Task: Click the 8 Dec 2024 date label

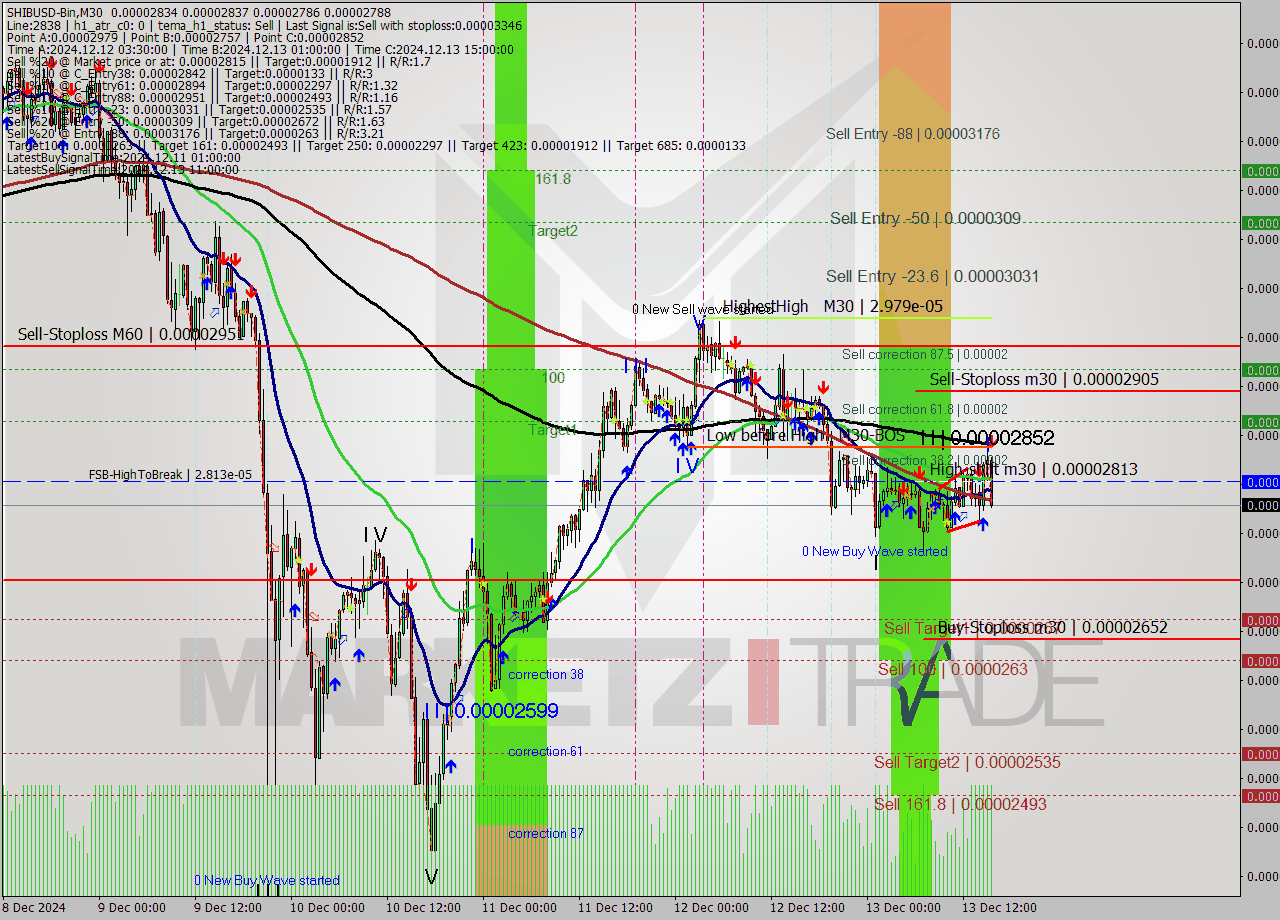Action: [36, 908]
